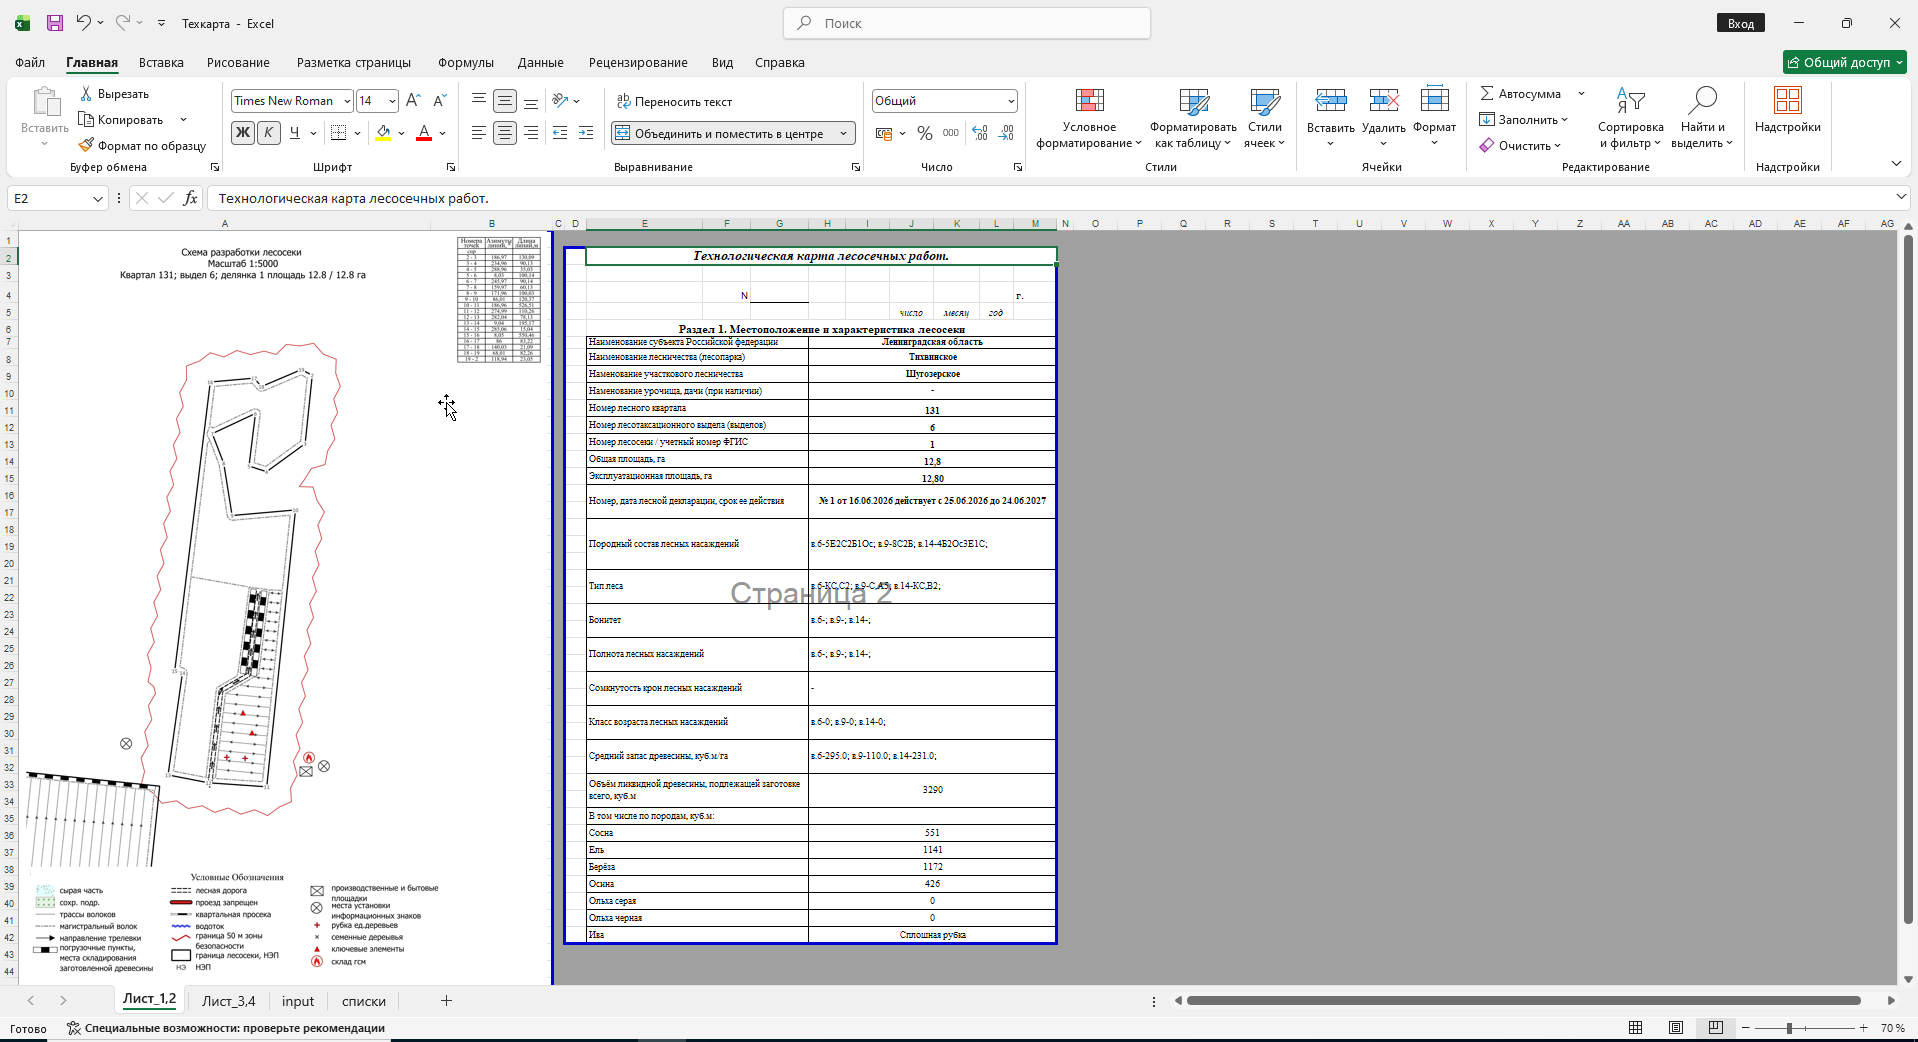This screenshot has height=1042, width=1918.
Task: Click Переносить текст button
Action: tap(675, 102)
